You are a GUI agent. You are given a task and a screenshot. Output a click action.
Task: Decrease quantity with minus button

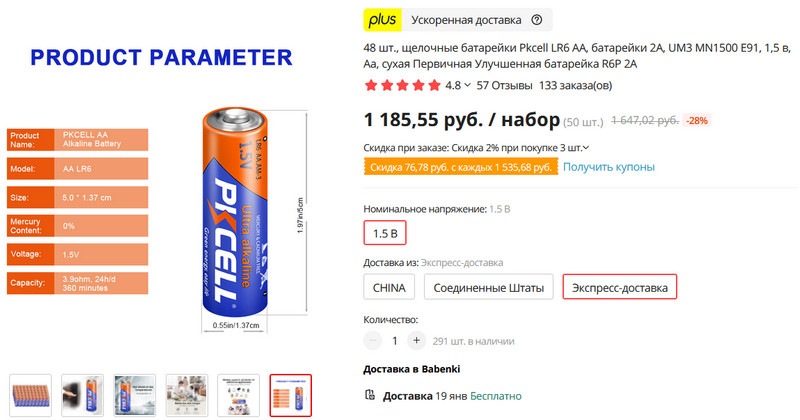(373, 340)
